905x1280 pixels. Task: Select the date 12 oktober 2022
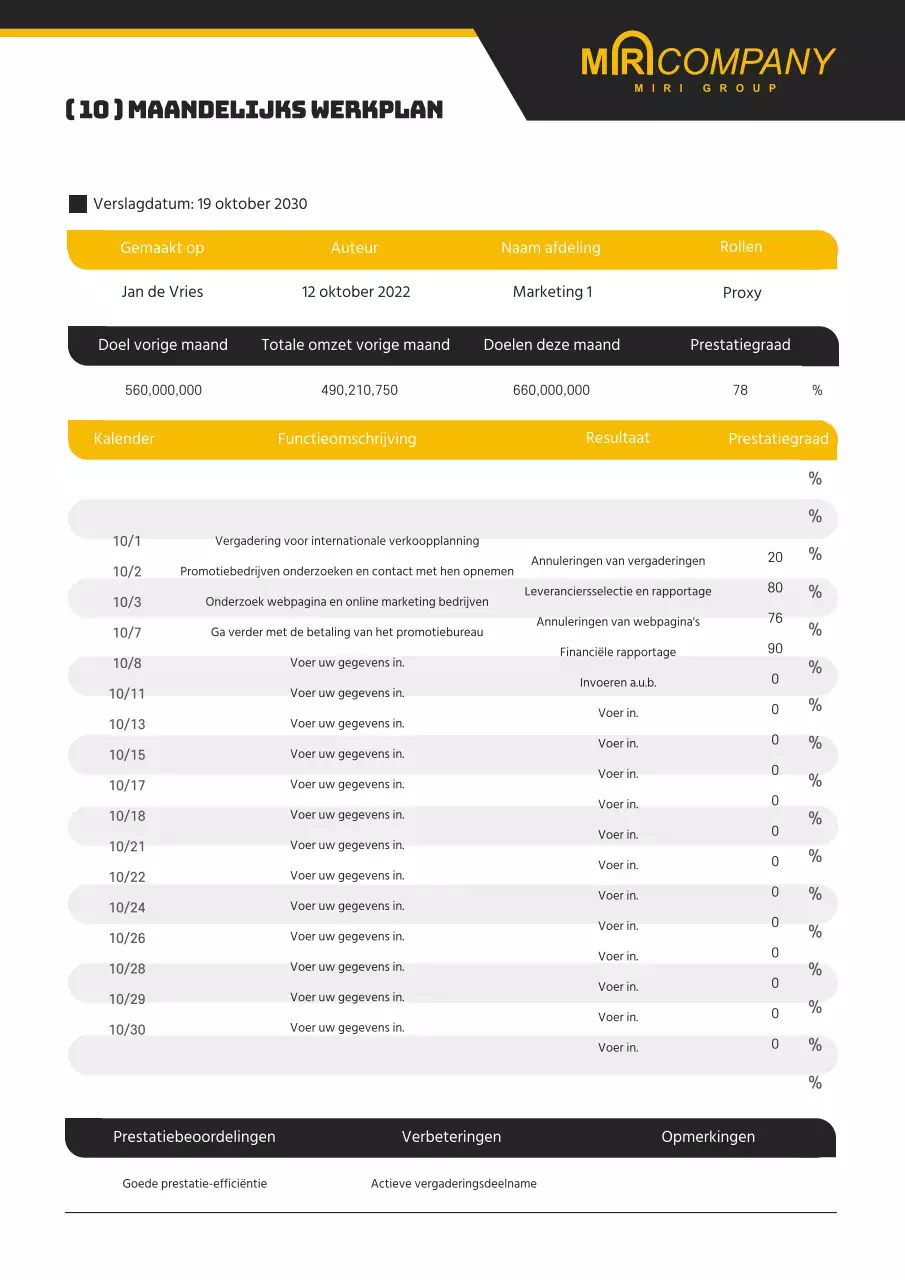coord(356,292)
